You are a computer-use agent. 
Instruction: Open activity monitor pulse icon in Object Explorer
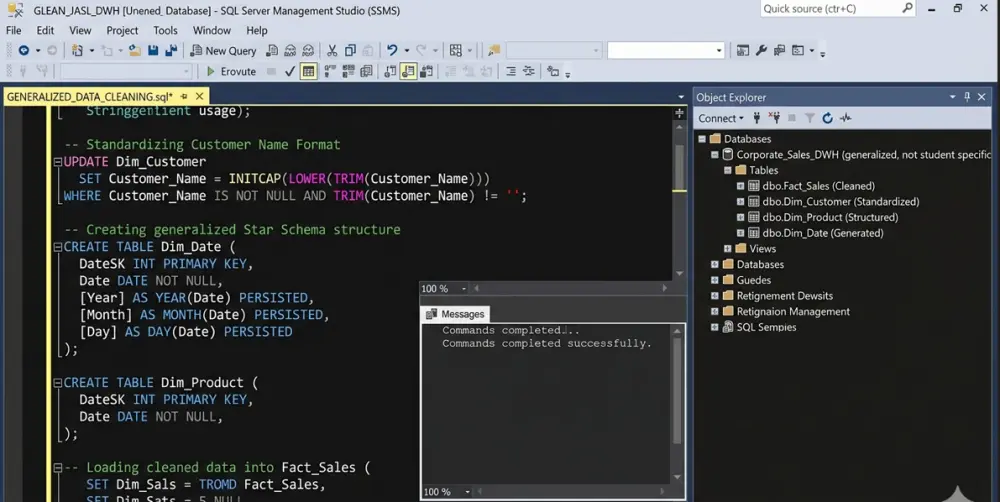tap(846, 118)
